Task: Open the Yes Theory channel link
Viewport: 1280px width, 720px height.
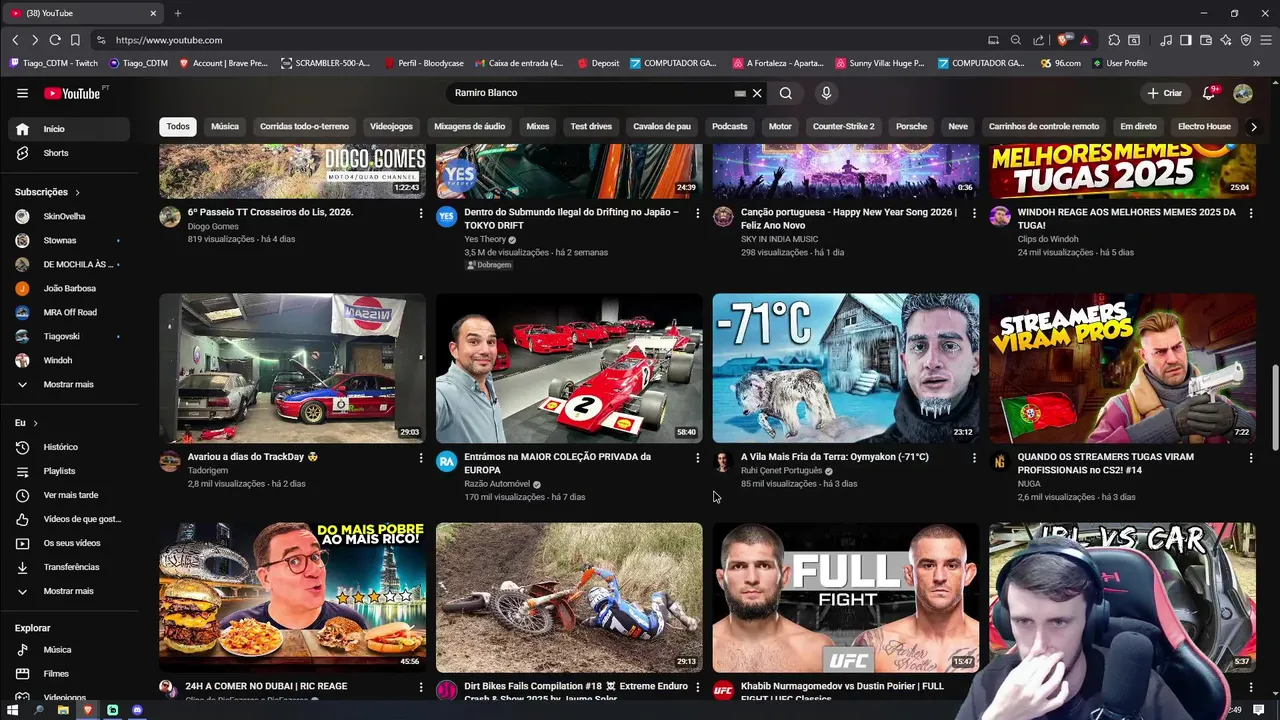Action: (485, 240)
